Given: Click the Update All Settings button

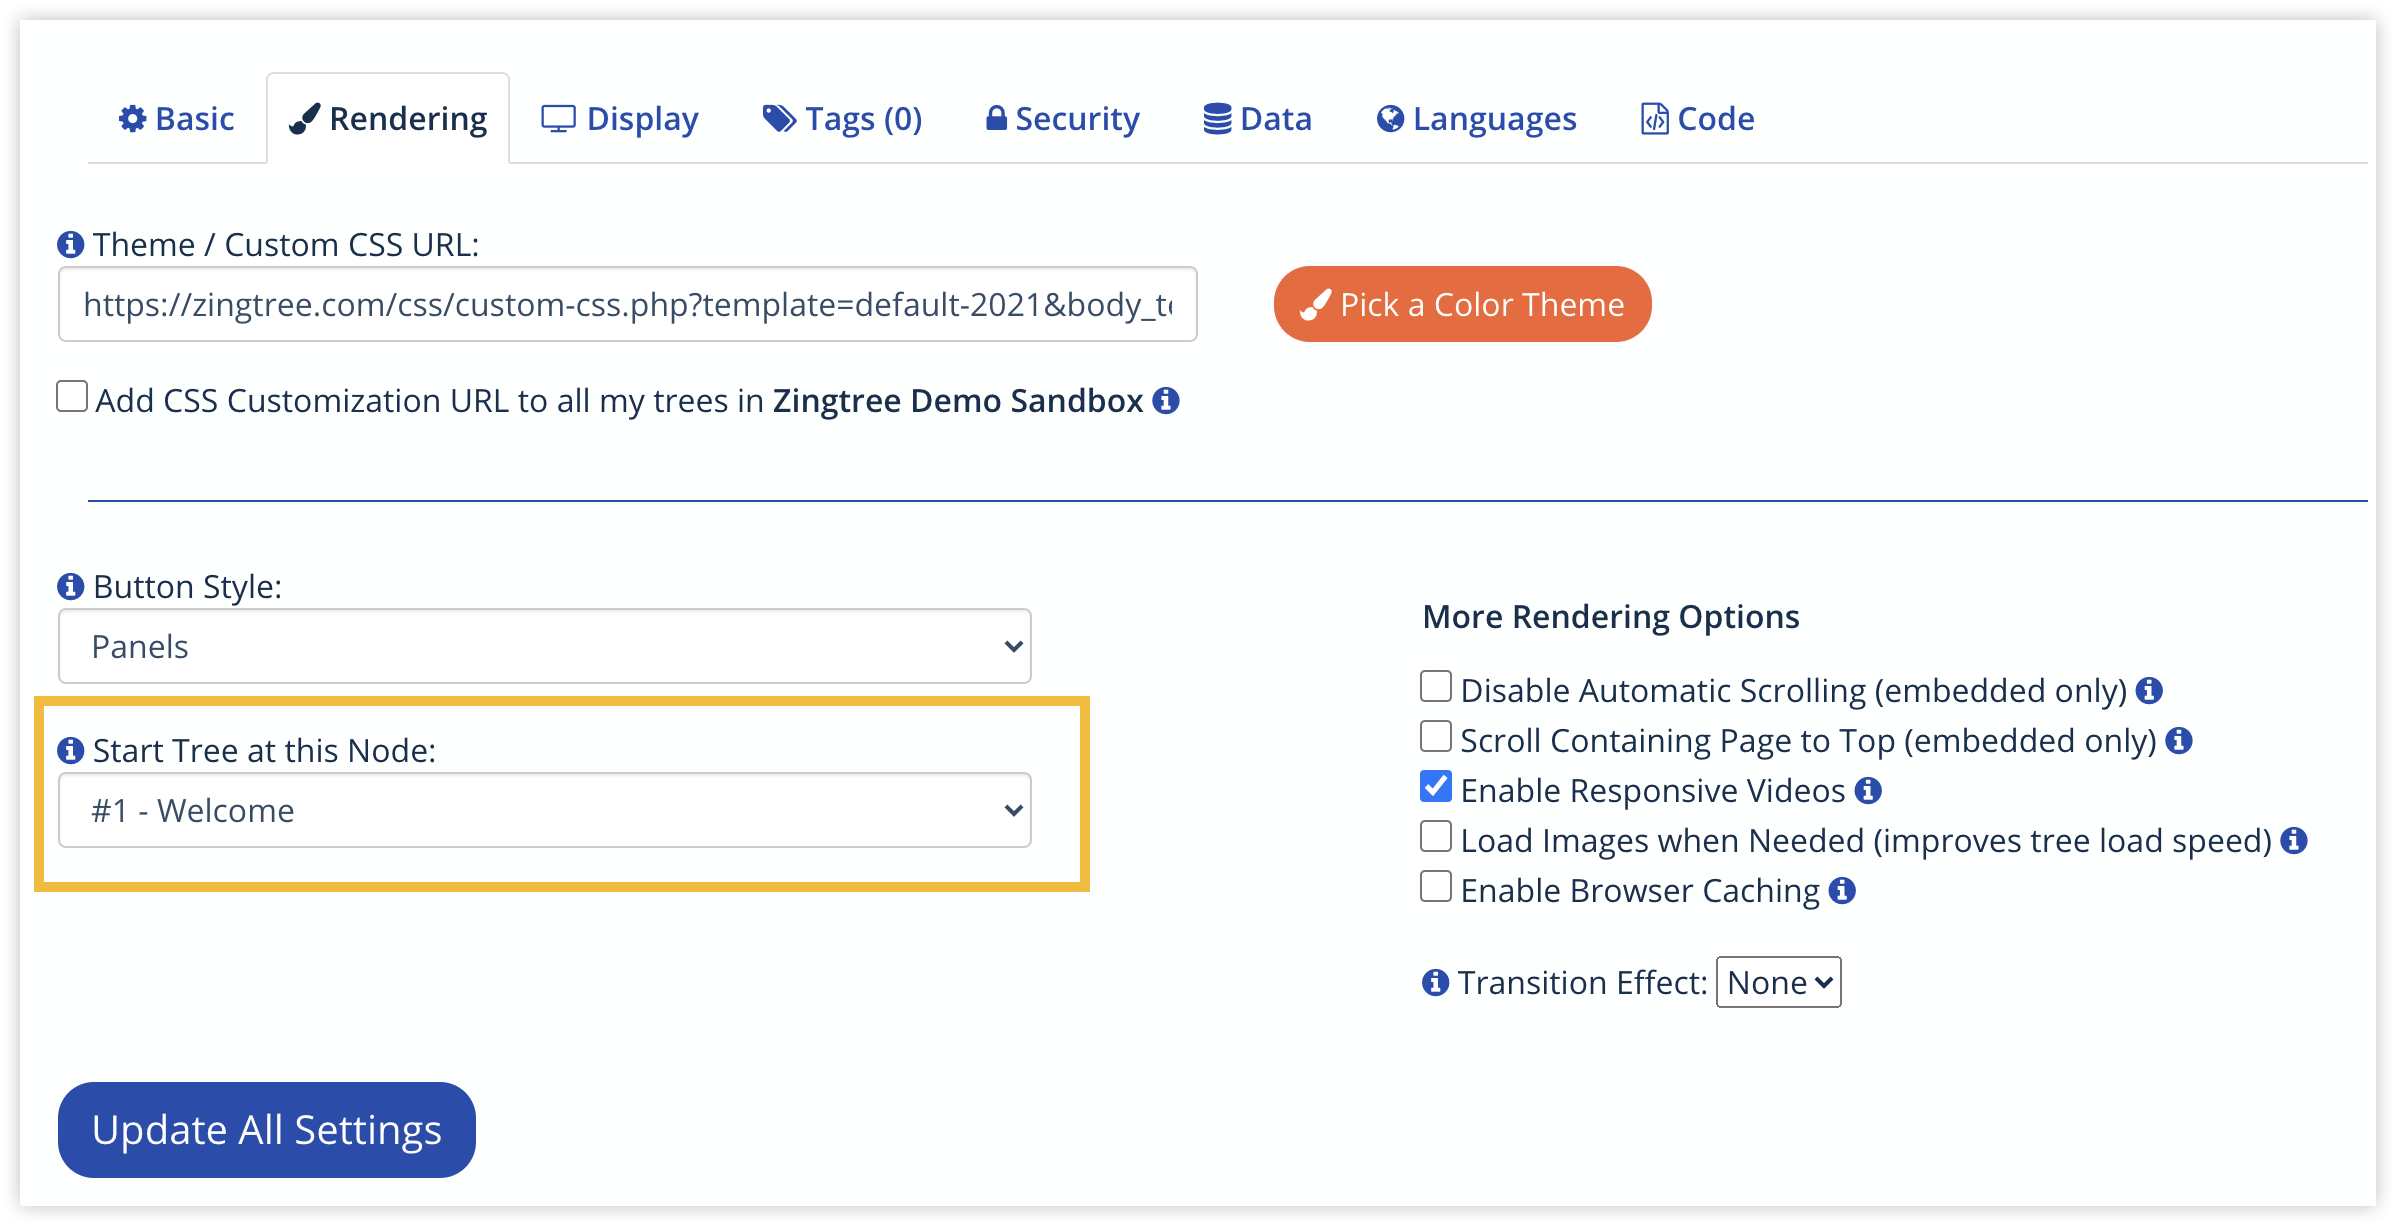Looking at the screenshot, I should 265,1129.
